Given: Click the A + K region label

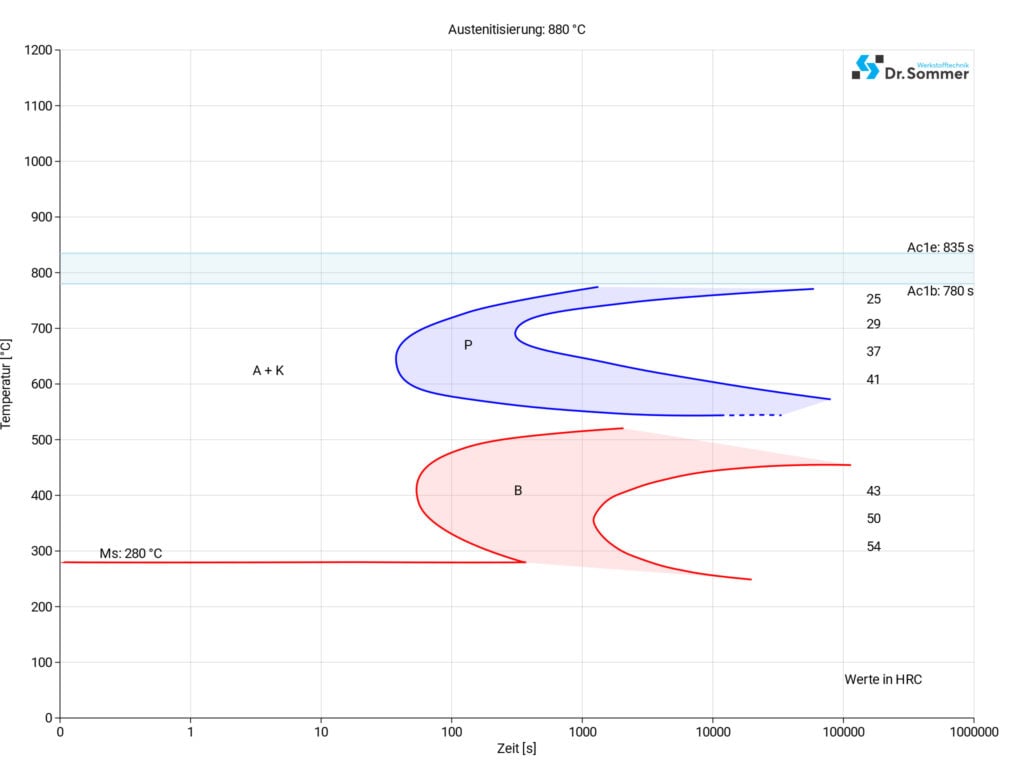Looking at the screenshot, I should pos(268,371).
